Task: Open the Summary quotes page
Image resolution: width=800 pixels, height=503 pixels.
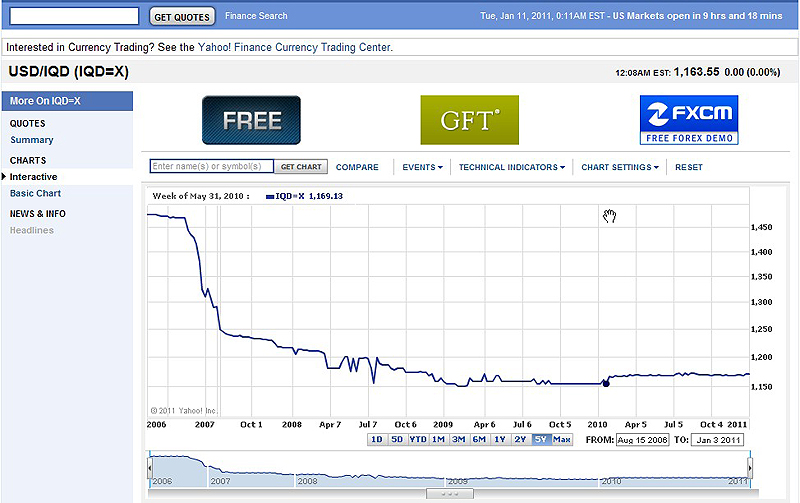Action: pos(32,140)
